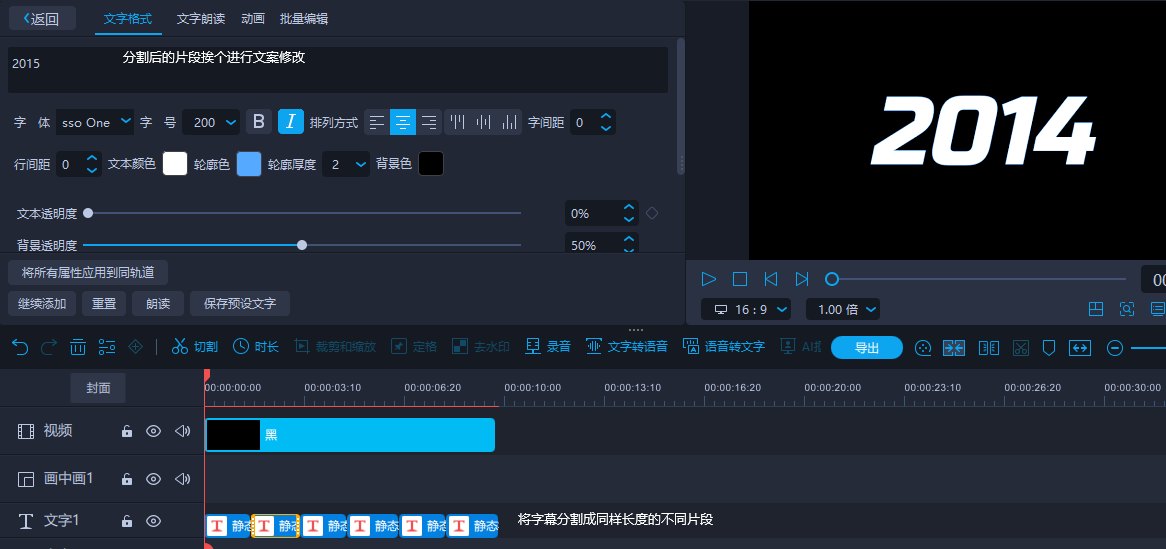
Task: Click the fullscreen monitor icon below preview
Action: click(x=1158, y=309)
